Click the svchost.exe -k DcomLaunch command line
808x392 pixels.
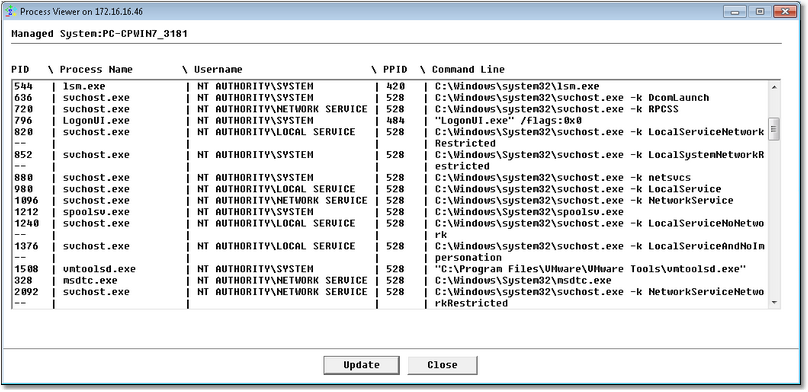tap(572, 97)
